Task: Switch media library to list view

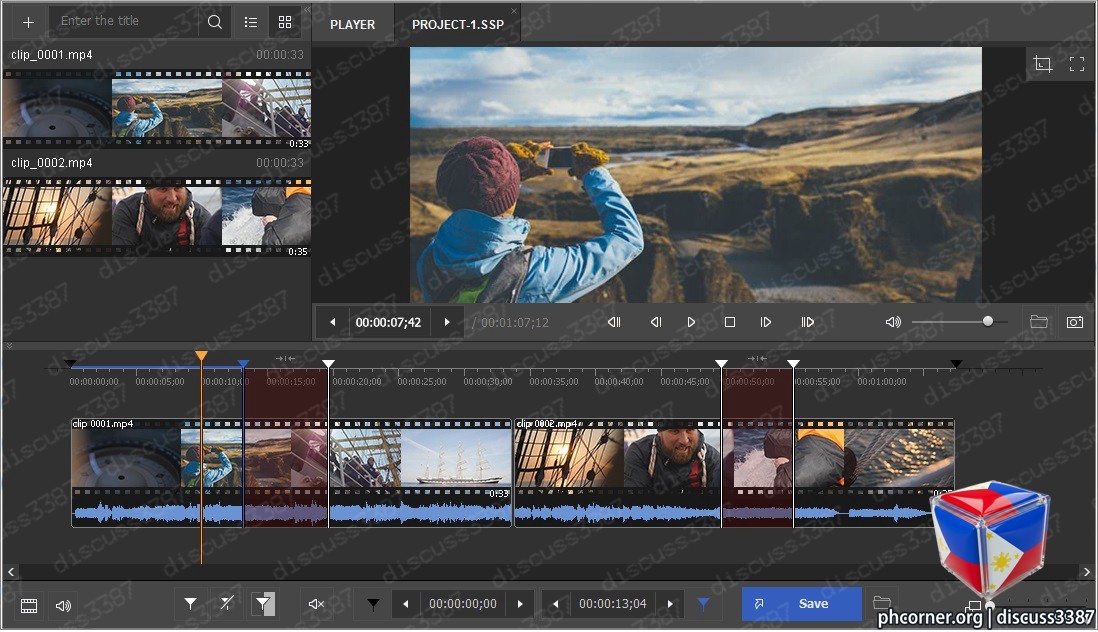Action: pos(251,22)
